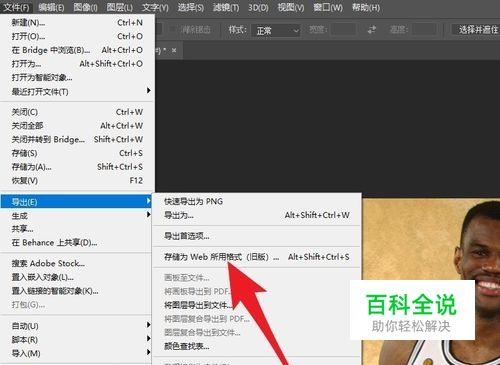The image size is (500, 365).
Task: Open the 图像(I) menu
Action: coord(85,7)
